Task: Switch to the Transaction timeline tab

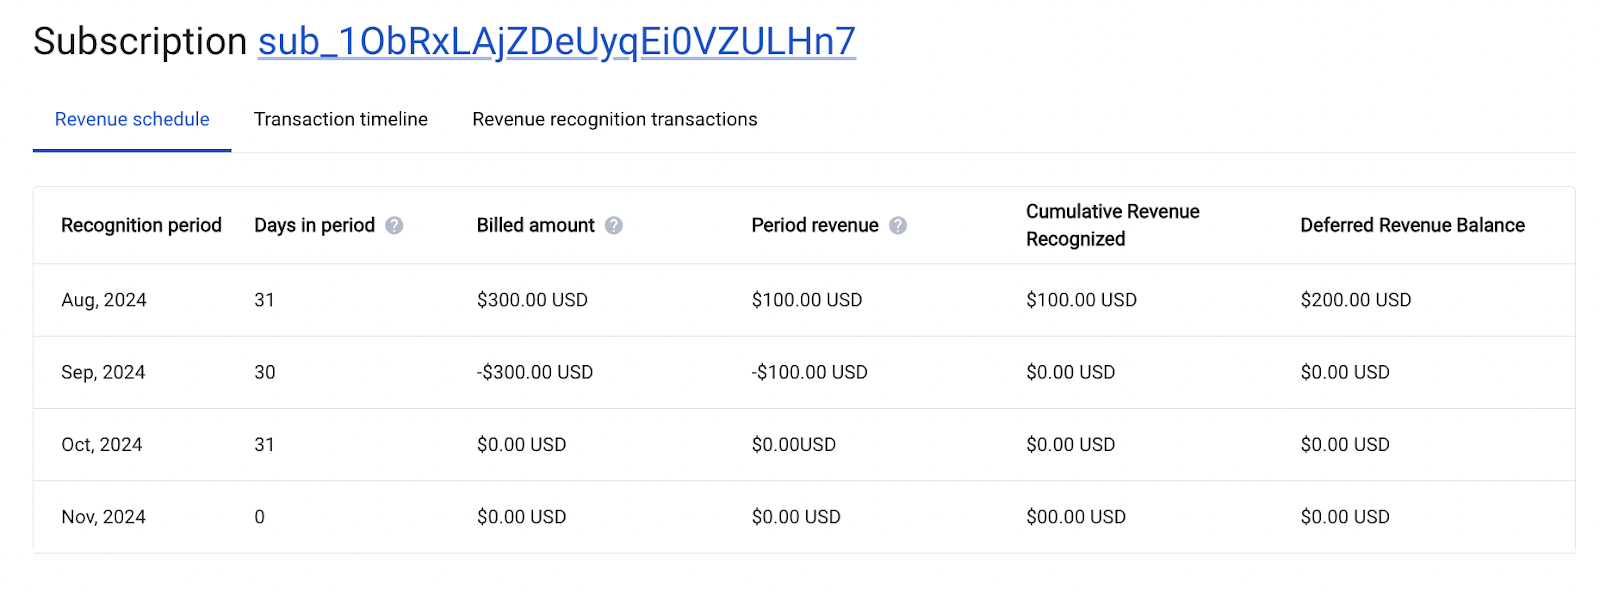Action: point(341,119)
